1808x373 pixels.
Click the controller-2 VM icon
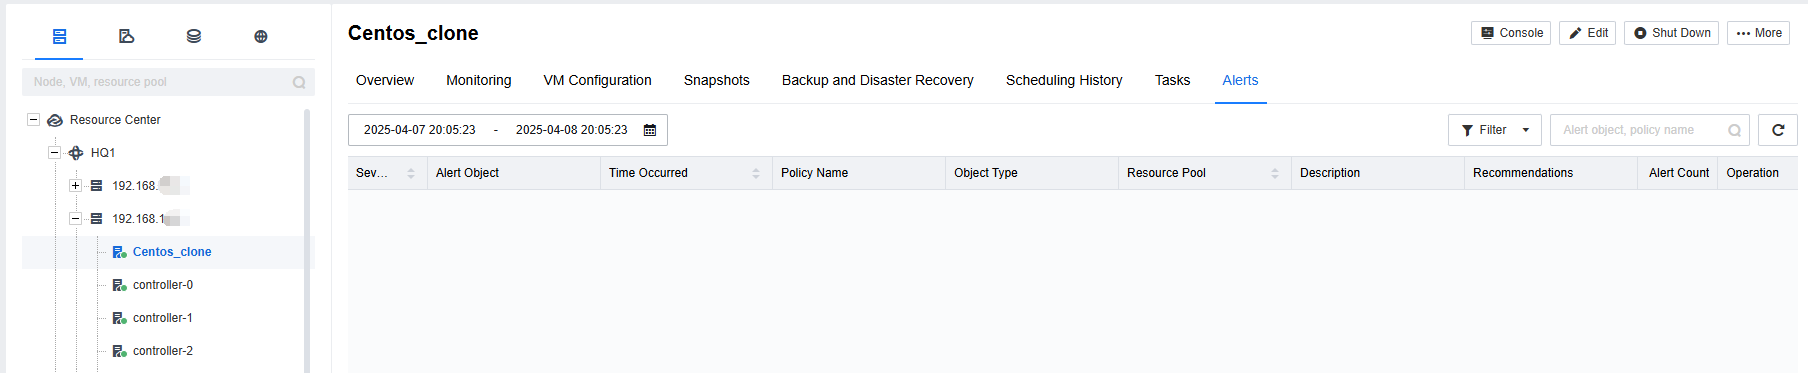point(119,351)
